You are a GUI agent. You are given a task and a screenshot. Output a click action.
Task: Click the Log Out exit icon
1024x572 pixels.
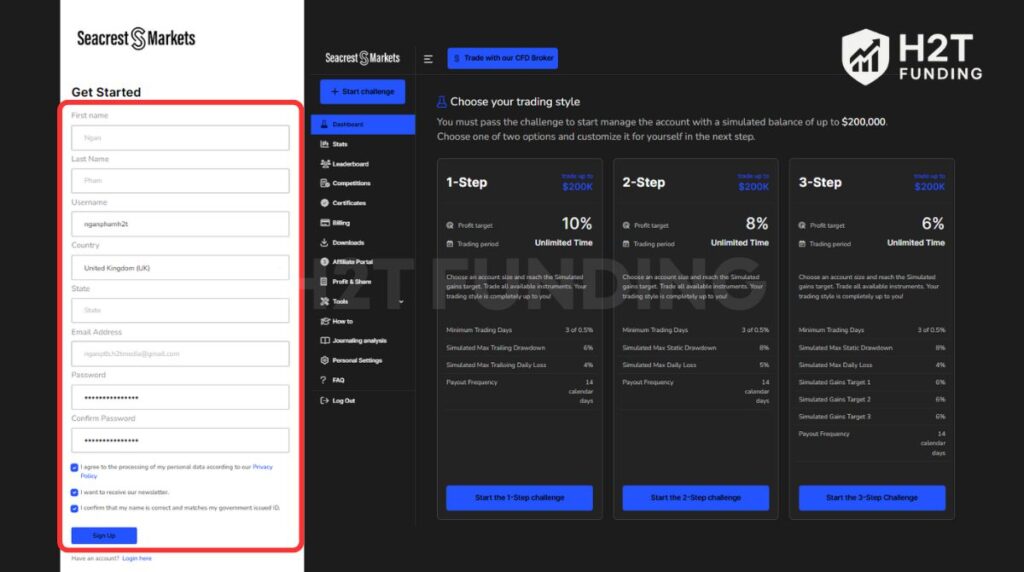coord(325,400)
